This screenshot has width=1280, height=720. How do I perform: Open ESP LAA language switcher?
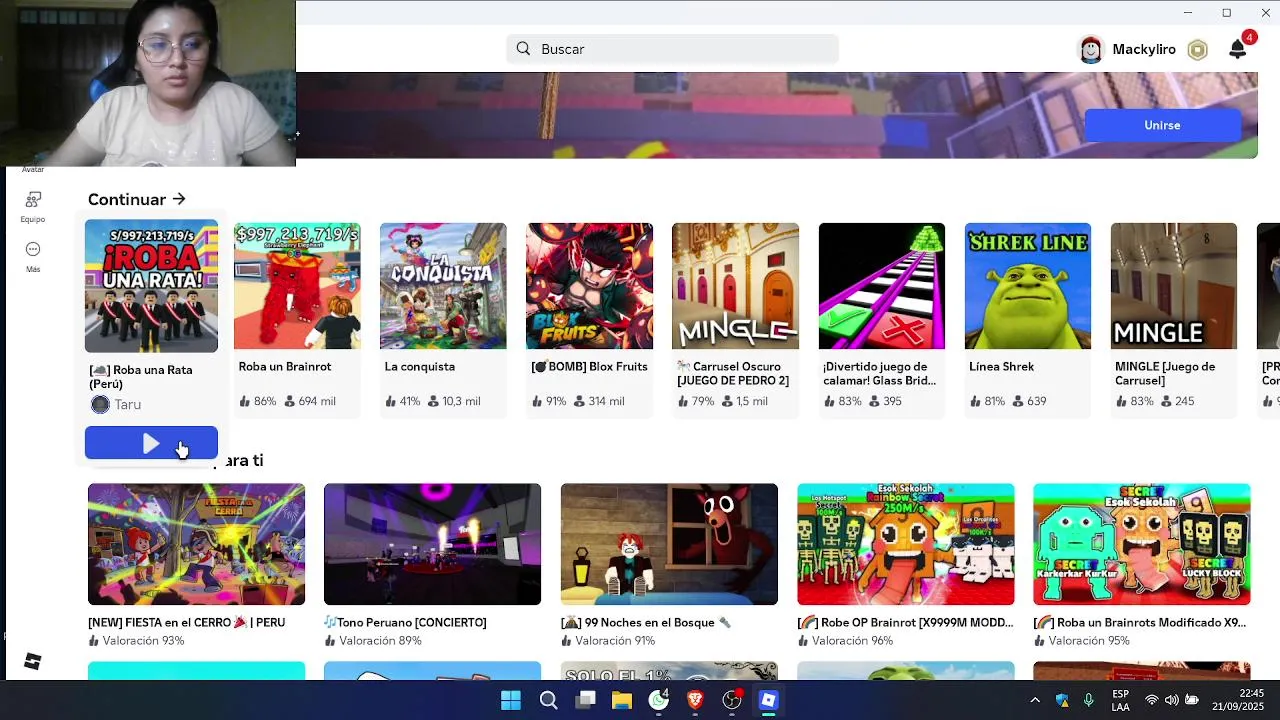[1121, 700]
